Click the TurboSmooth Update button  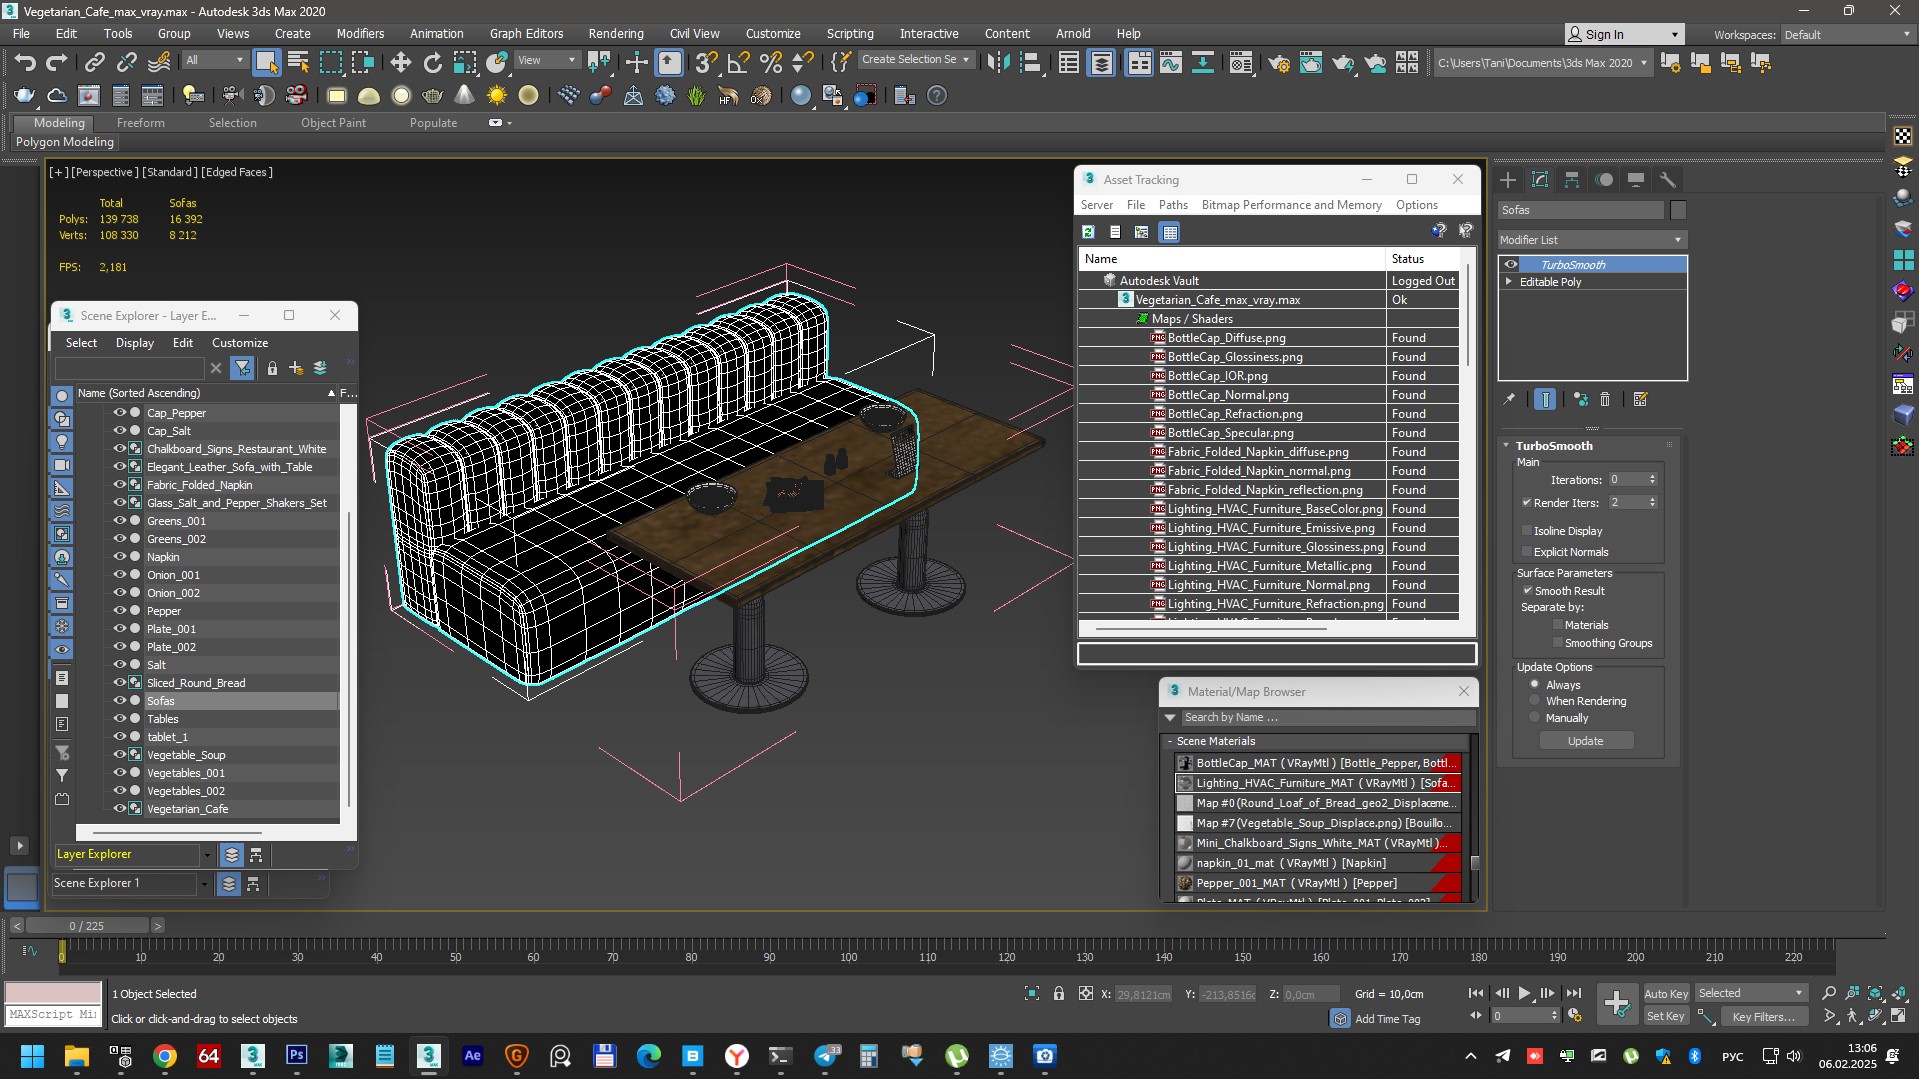(1585, 741)
